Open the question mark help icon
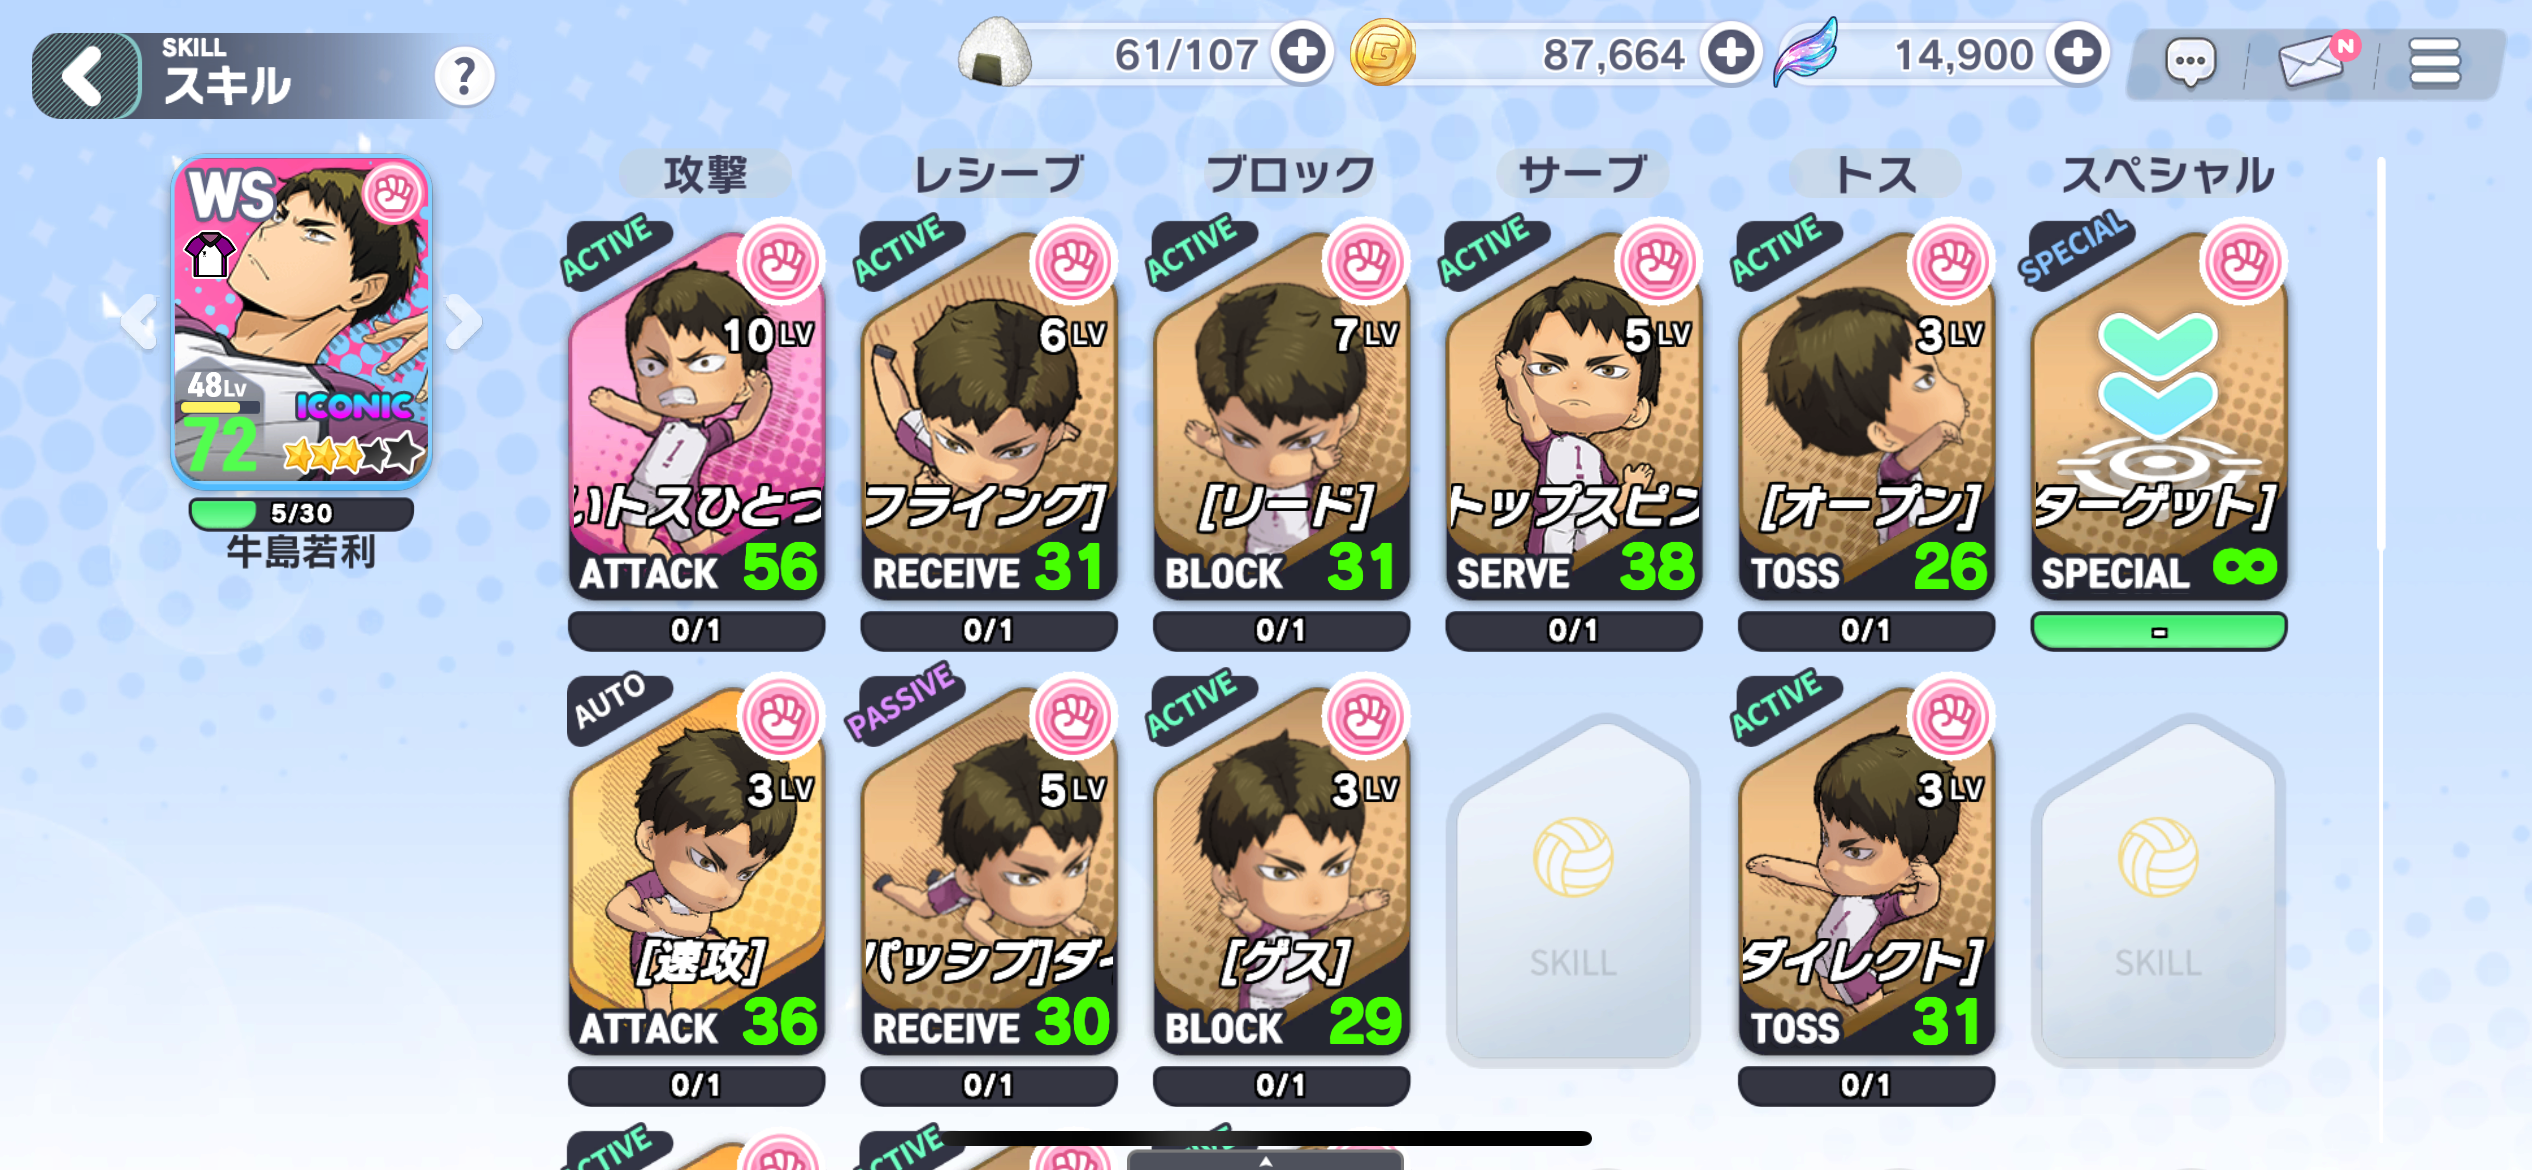Screen dimensions: 2532x1170 coord(464,76)
